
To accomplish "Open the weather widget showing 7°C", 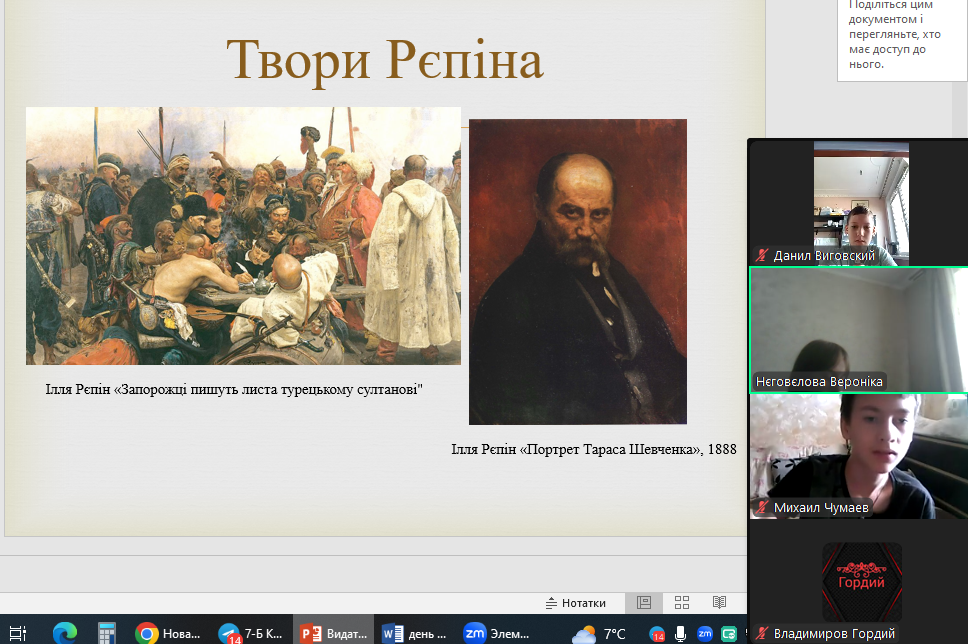I will tap(599, 634).
